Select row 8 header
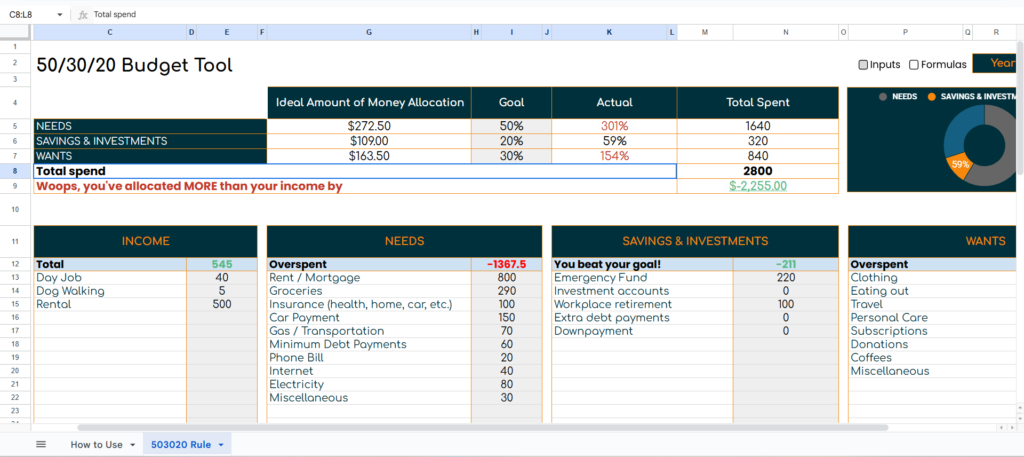This screenshot has width=1024, height=457. pos(16,171)
